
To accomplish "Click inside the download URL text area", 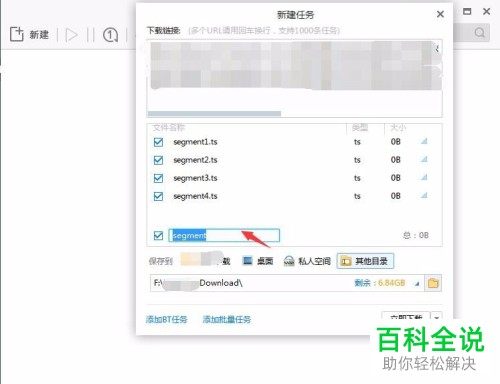I will (294, 78).
